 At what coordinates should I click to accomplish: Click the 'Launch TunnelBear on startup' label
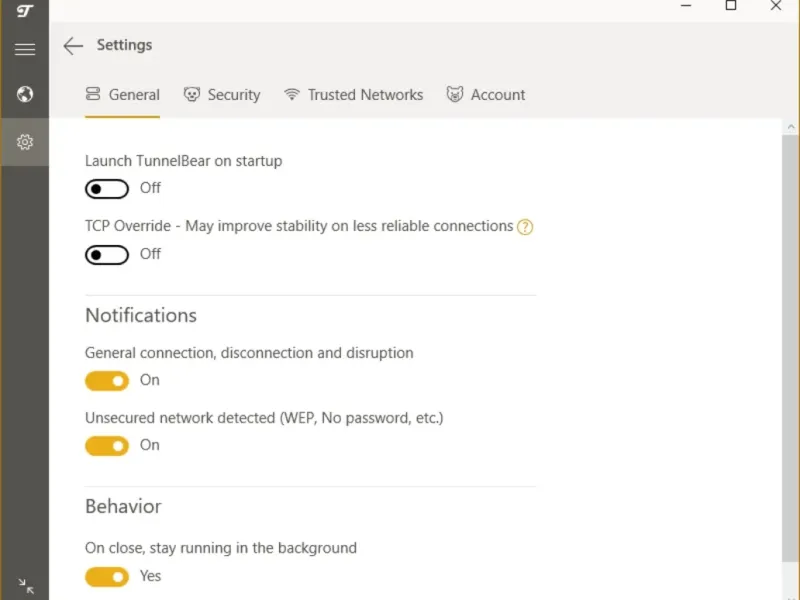click(x=184, y=161)
